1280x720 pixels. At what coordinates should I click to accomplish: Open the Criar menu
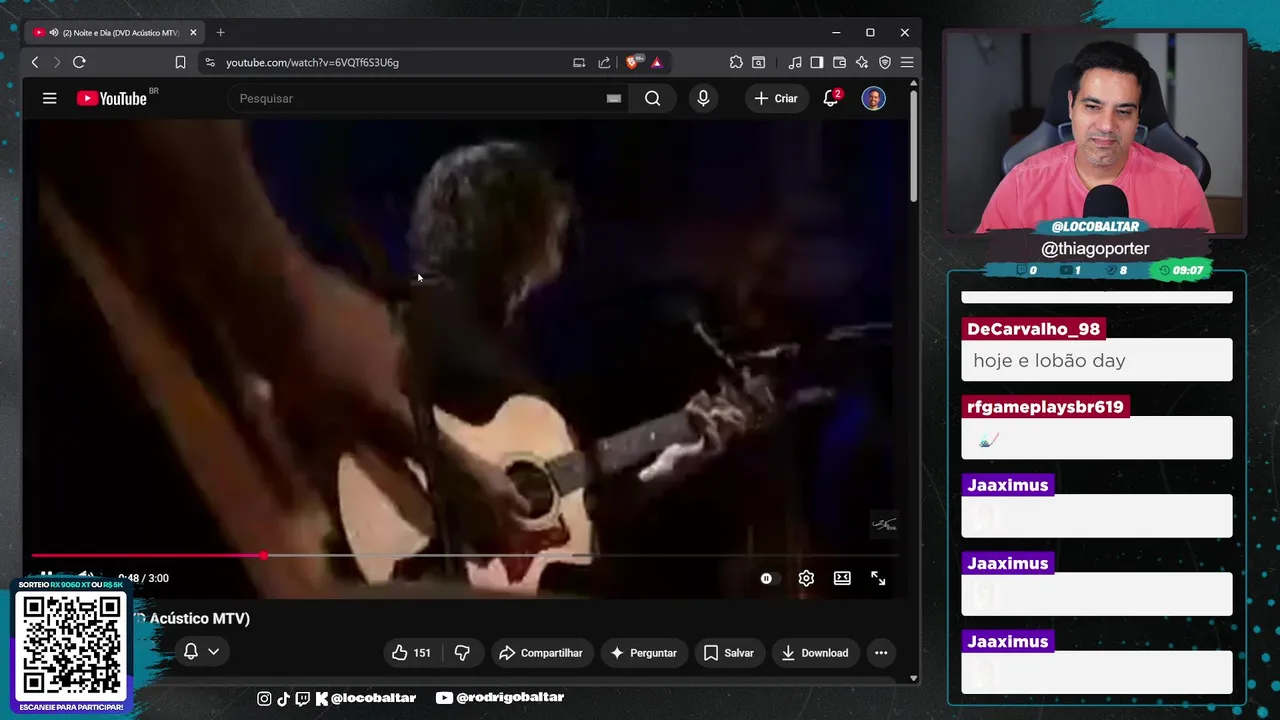[776, 98]
